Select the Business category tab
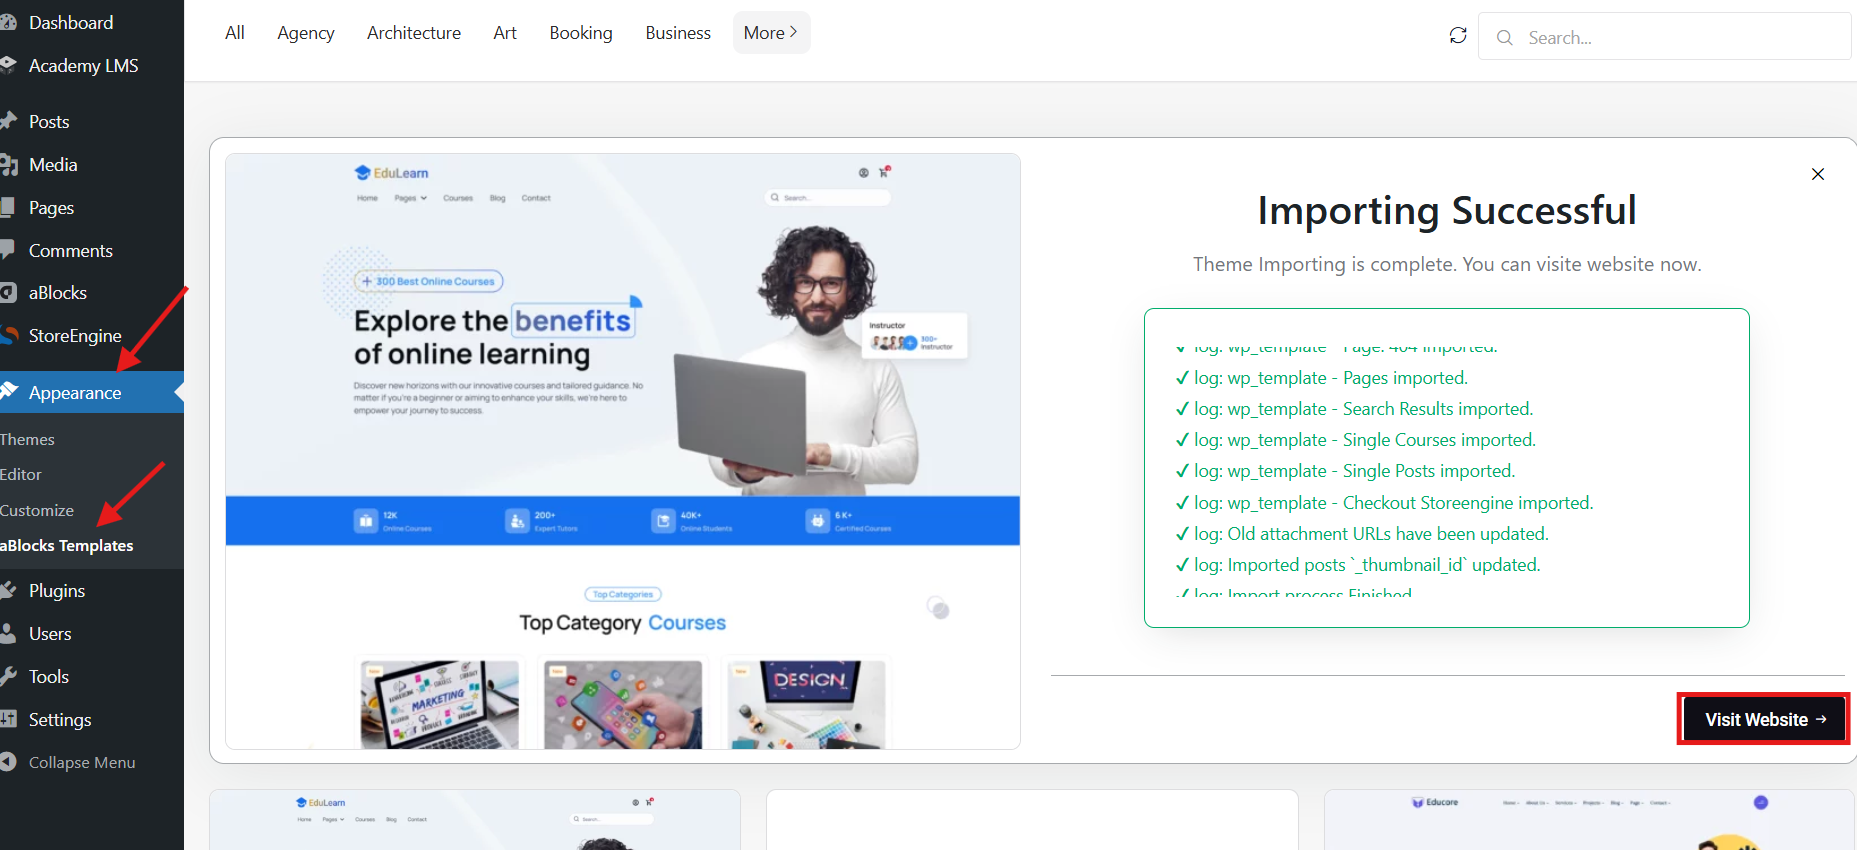The width and height of the screenshot is (1857, 850). (678, 33)
